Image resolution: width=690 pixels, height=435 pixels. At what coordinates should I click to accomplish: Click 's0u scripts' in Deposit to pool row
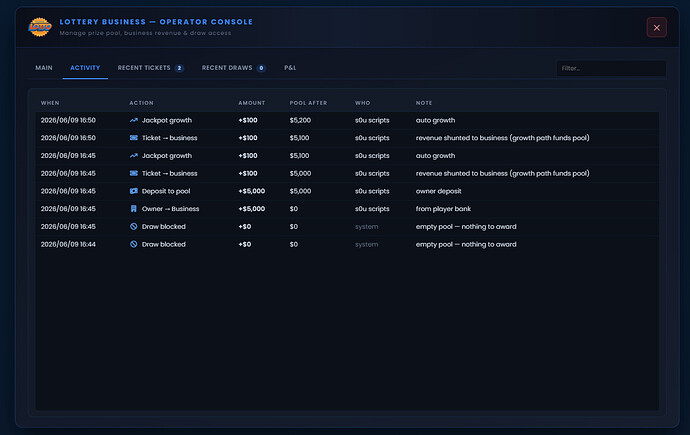click(x=372, y=191)
